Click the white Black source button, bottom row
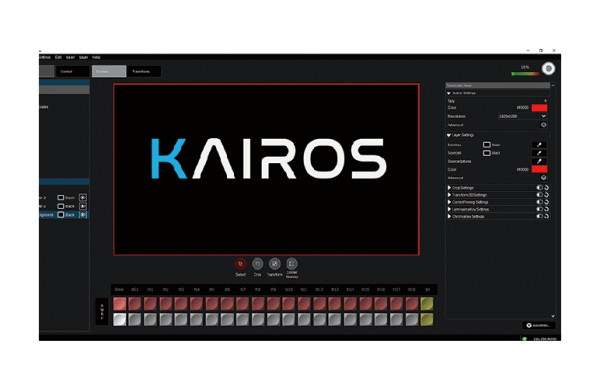Image resolution: width=600 pixels, height=389 pixels. tap(119, 319)
